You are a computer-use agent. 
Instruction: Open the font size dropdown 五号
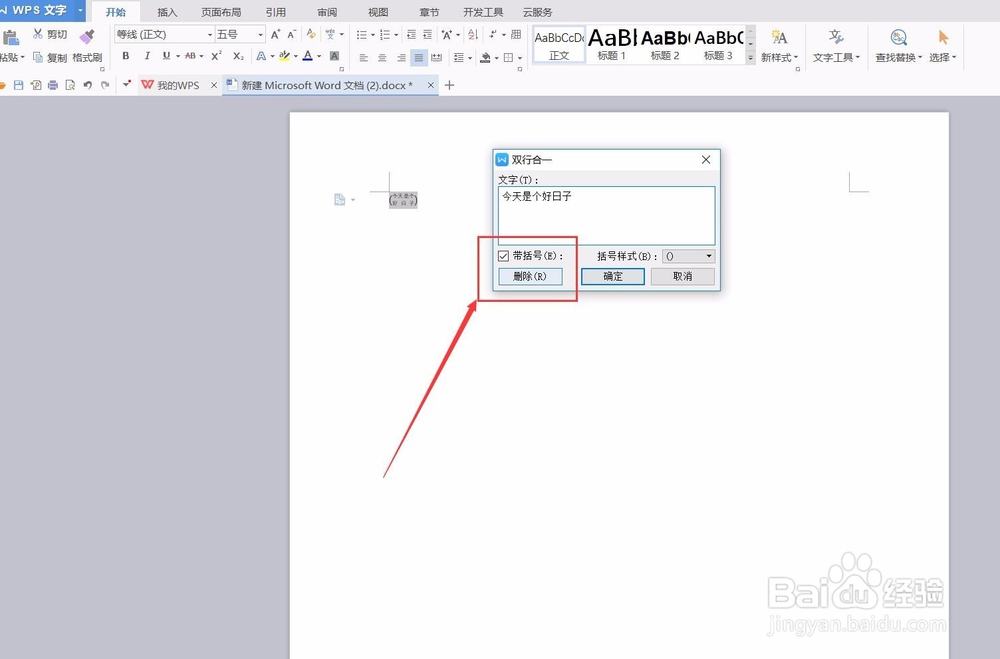pos(260,34)
